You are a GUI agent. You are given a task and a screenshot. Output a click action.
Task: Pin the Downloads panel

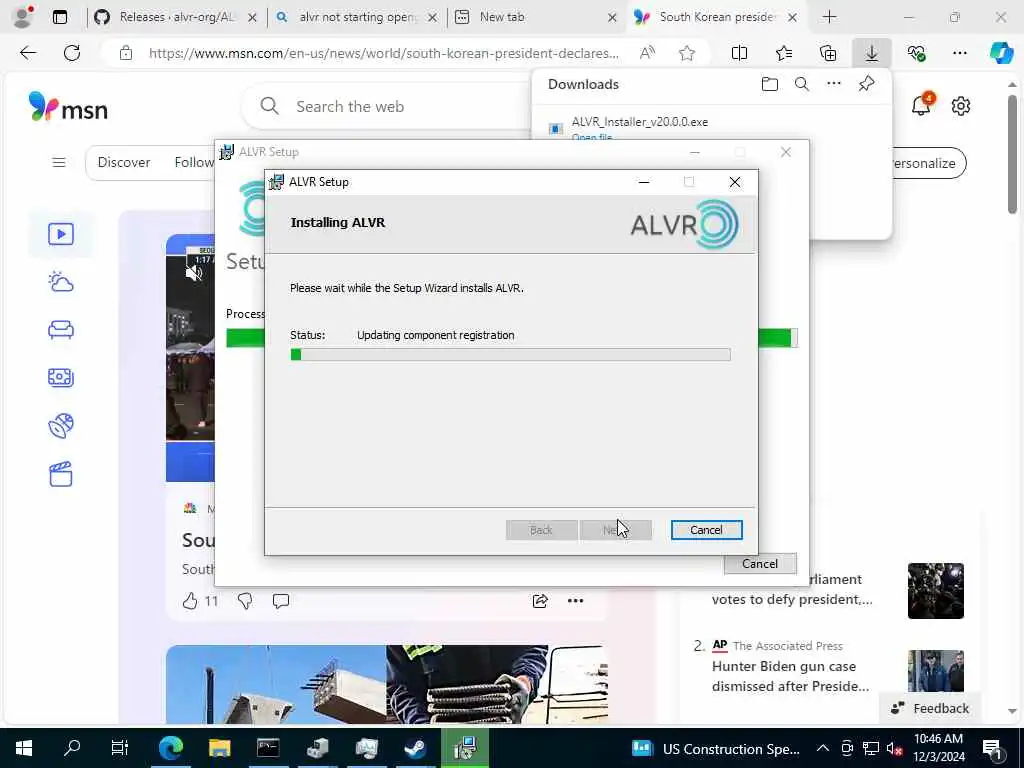pos(866,84)
